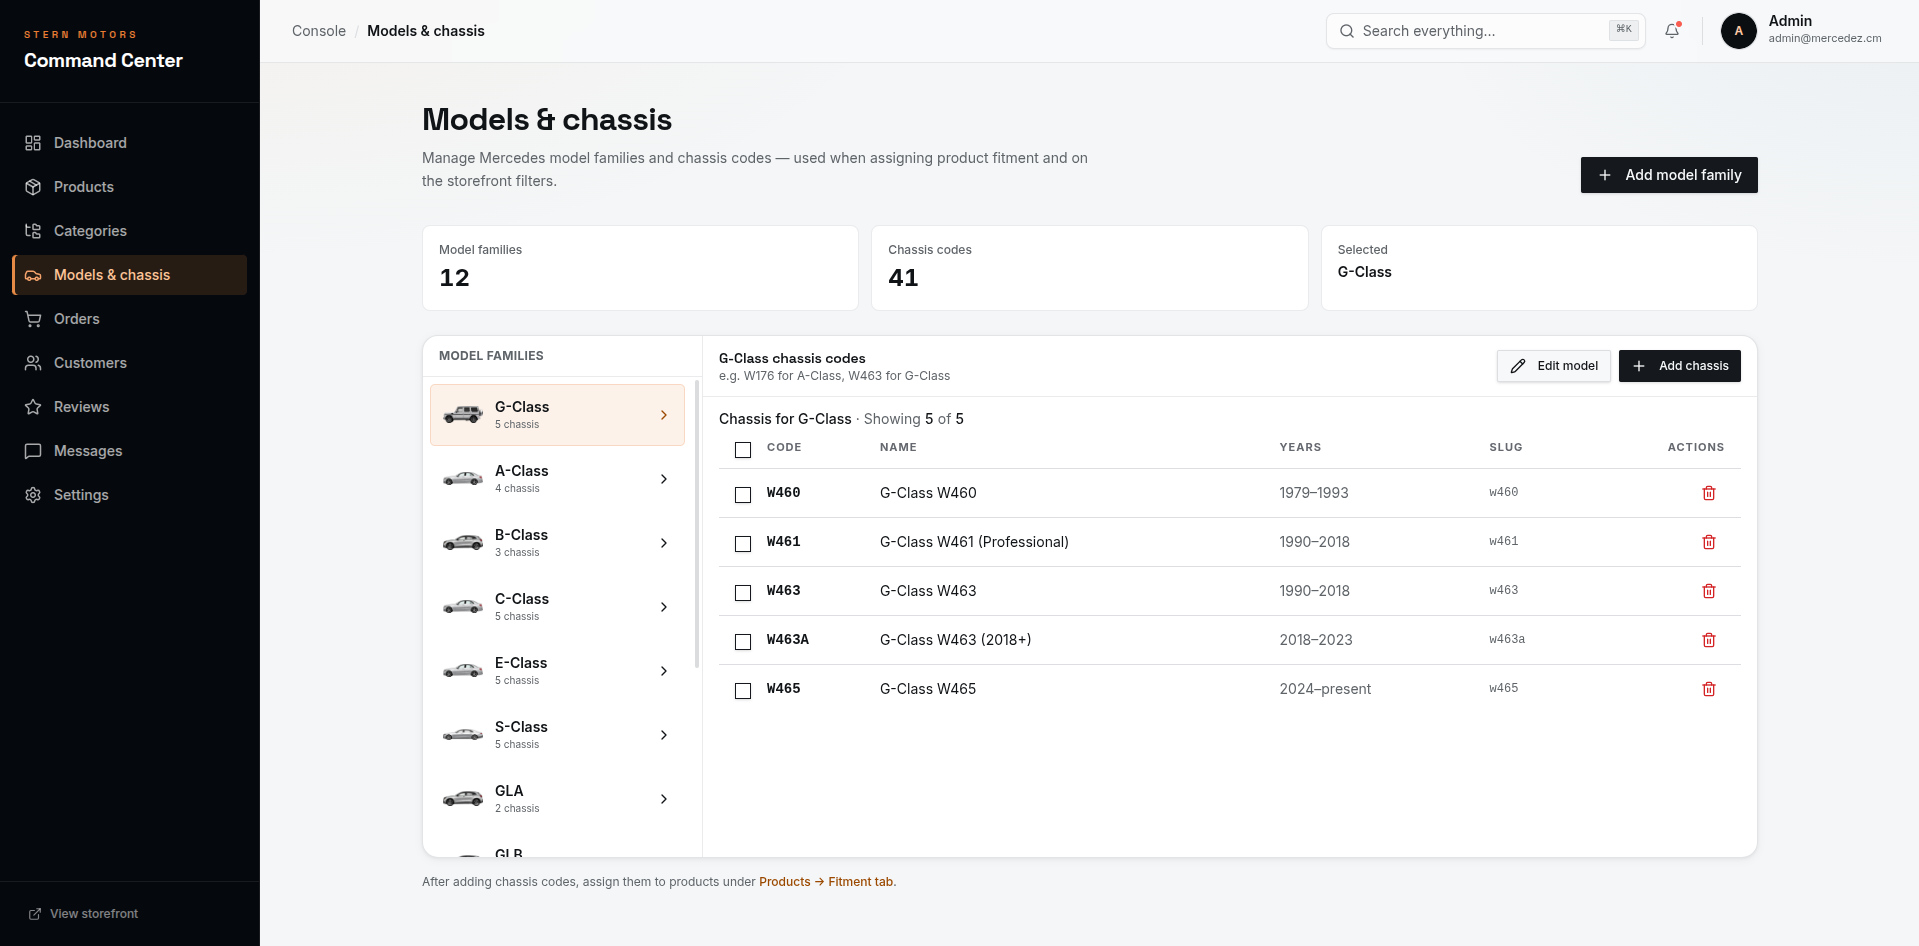The image size is (1919, 946).
Task: Check the W463A row checkbox
Action: [x=743, y=642]
